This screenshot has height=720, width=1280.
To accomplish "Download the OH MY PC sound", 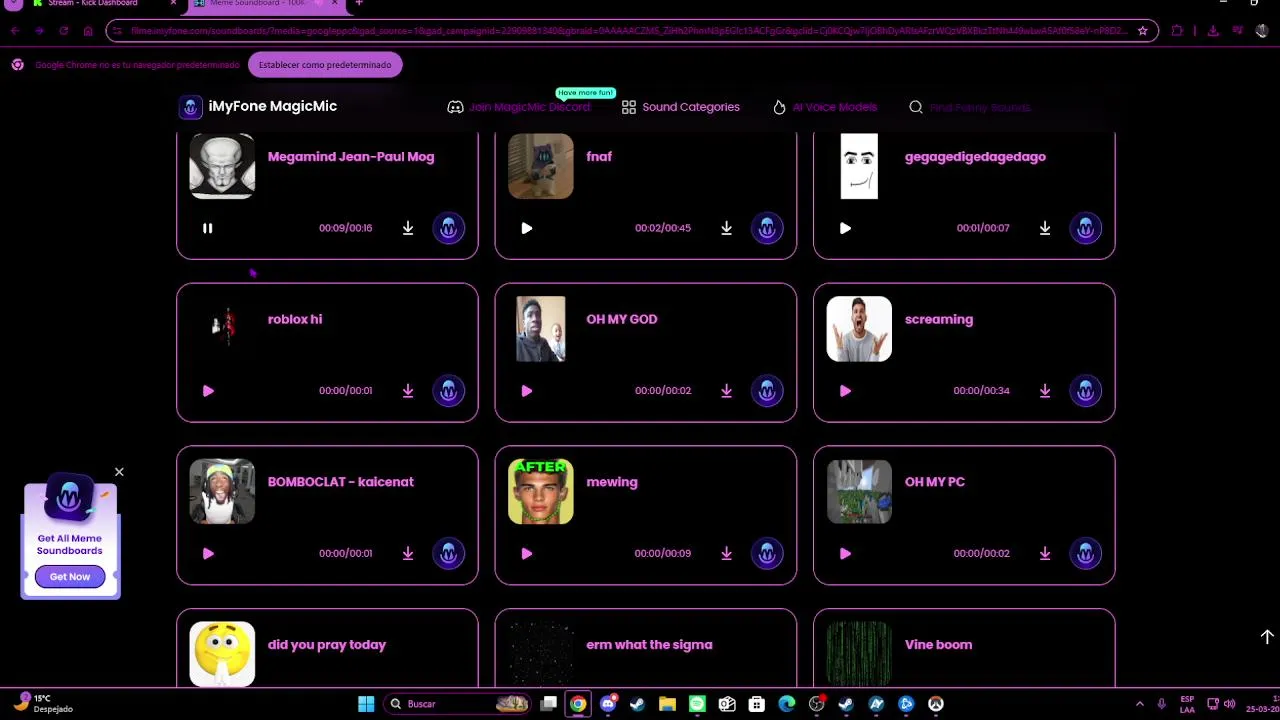I will [x=1045, y=553].
